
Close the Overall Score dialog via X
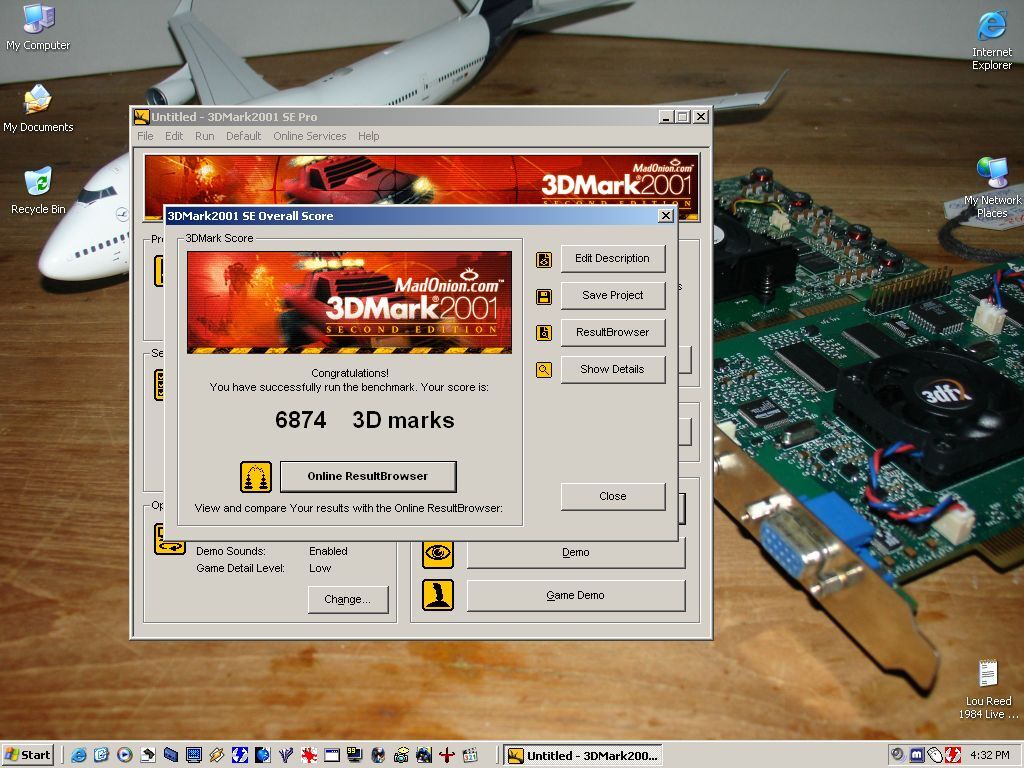point(665,216)
